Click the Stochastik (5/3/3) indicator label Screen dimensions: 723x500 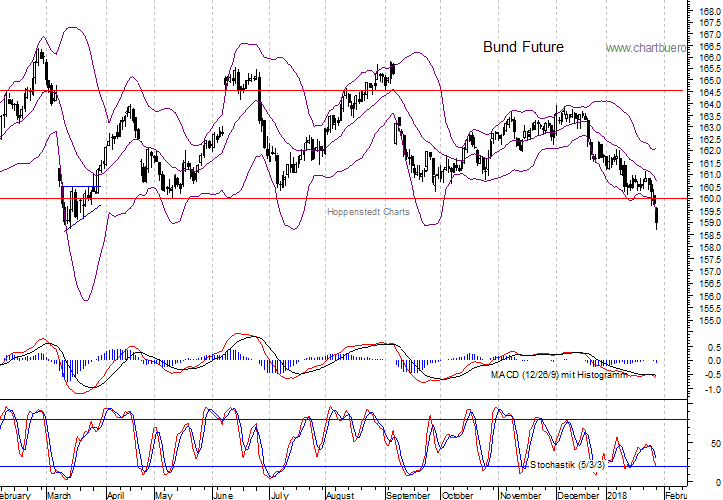567,464
